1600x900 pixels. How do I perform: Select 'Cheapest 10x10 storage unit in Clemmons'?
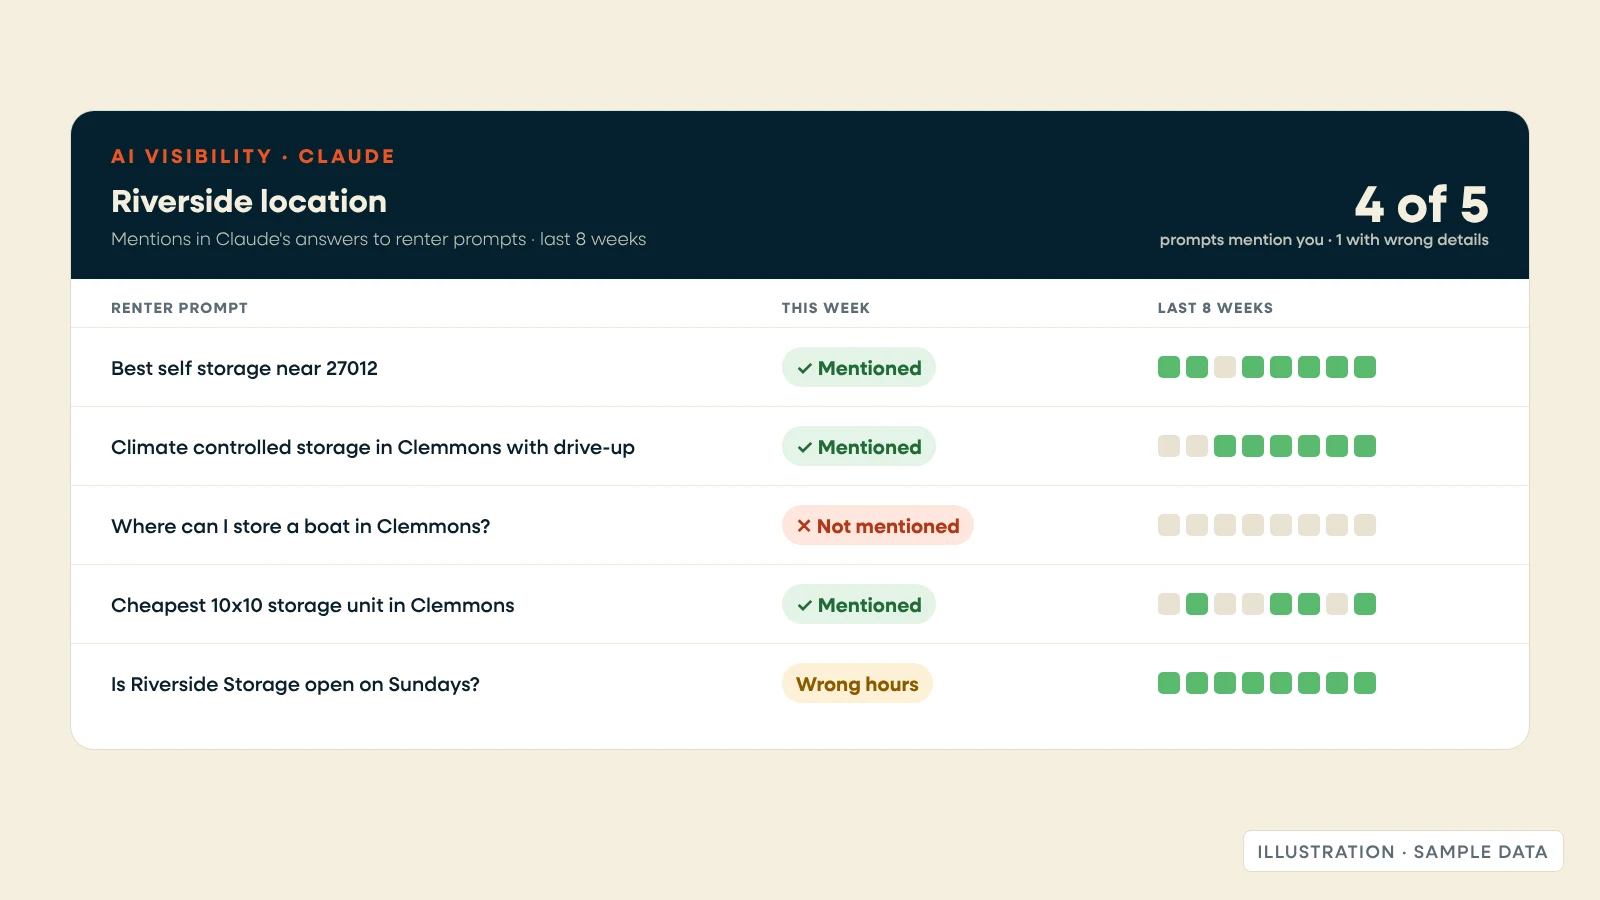[x=312, y=605]
